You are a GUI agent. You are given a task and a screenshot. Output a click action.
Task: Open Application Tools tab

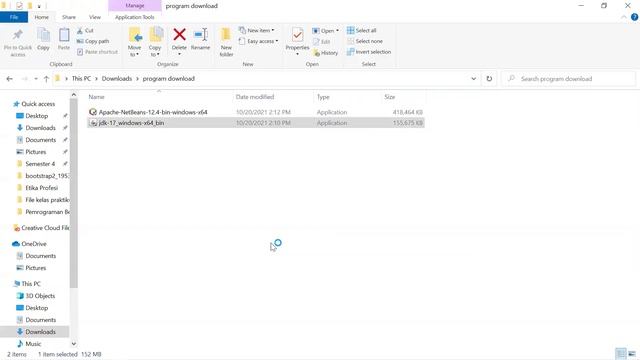pos(135,17)
